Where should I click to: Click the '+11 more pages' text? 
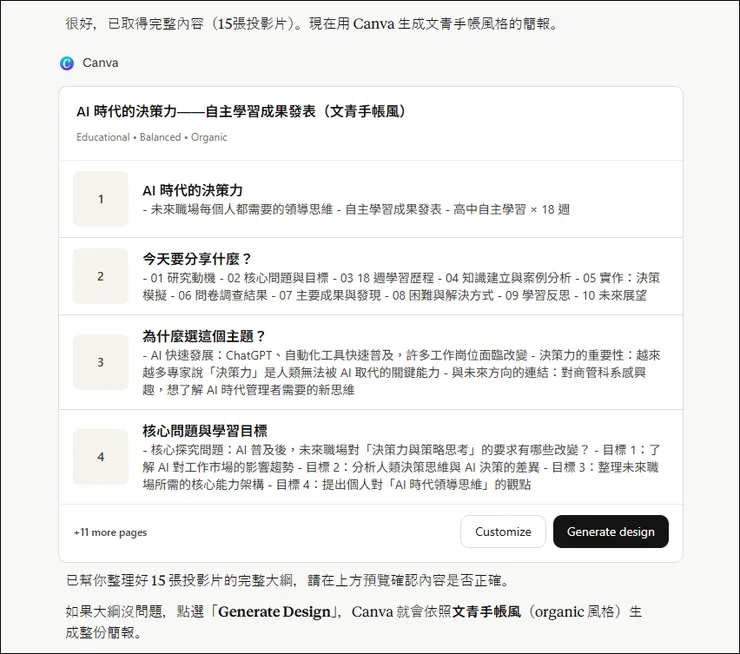click(110, 532)
